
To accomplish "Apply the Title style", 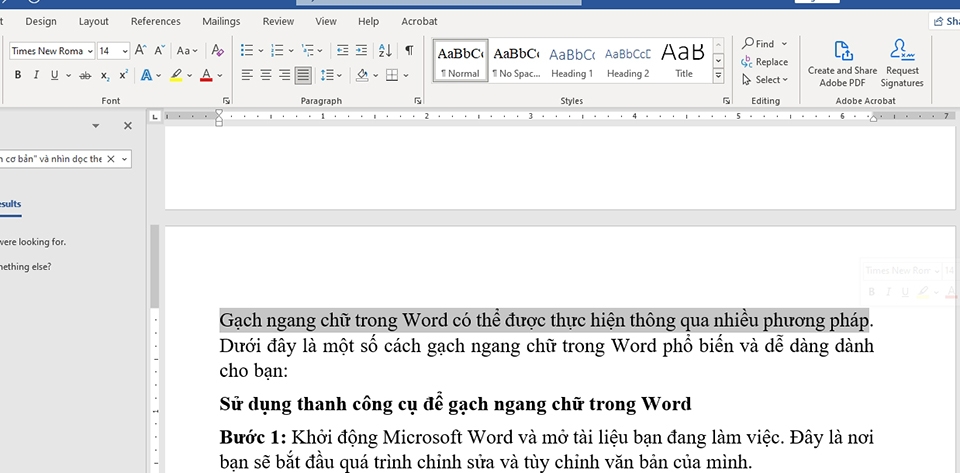I will coord(683,61).
